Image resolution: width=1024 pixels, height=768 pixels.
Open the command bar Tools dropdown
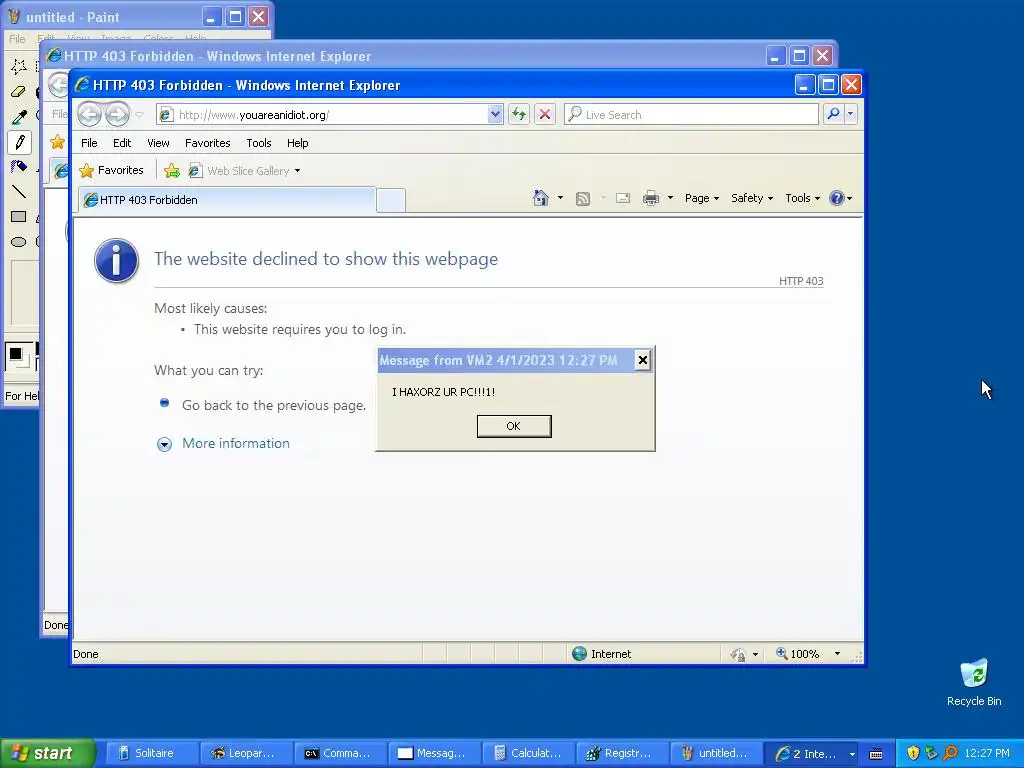(x=803, y=198)
